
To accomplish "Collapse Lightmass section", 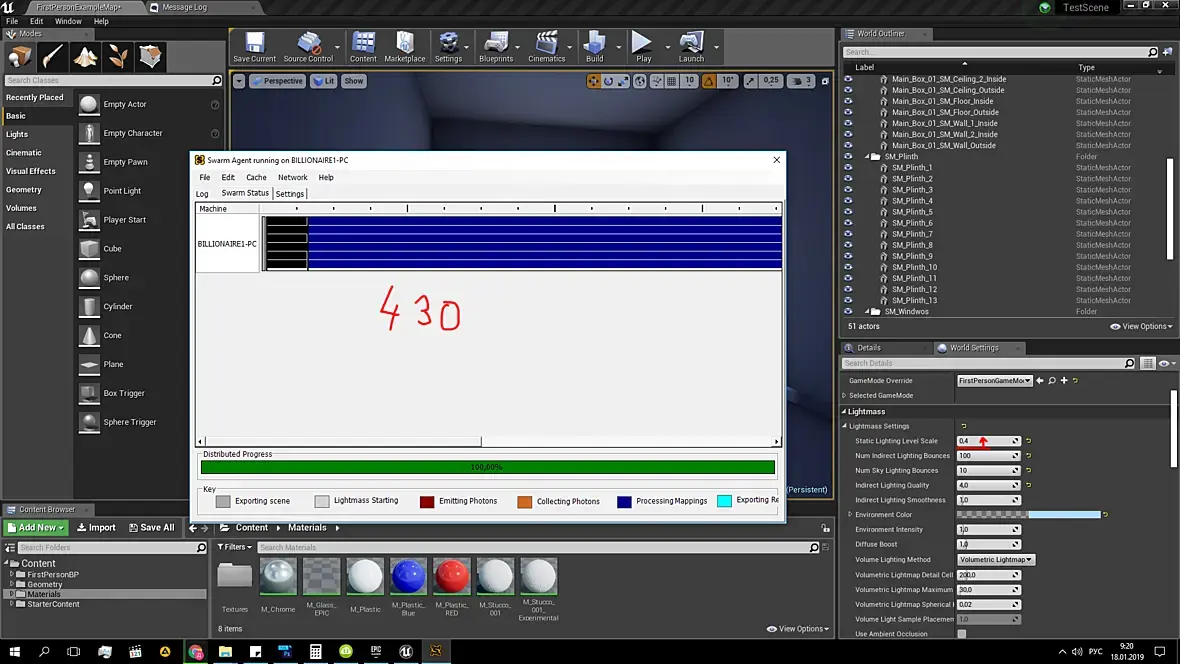I will click(844, 412).
